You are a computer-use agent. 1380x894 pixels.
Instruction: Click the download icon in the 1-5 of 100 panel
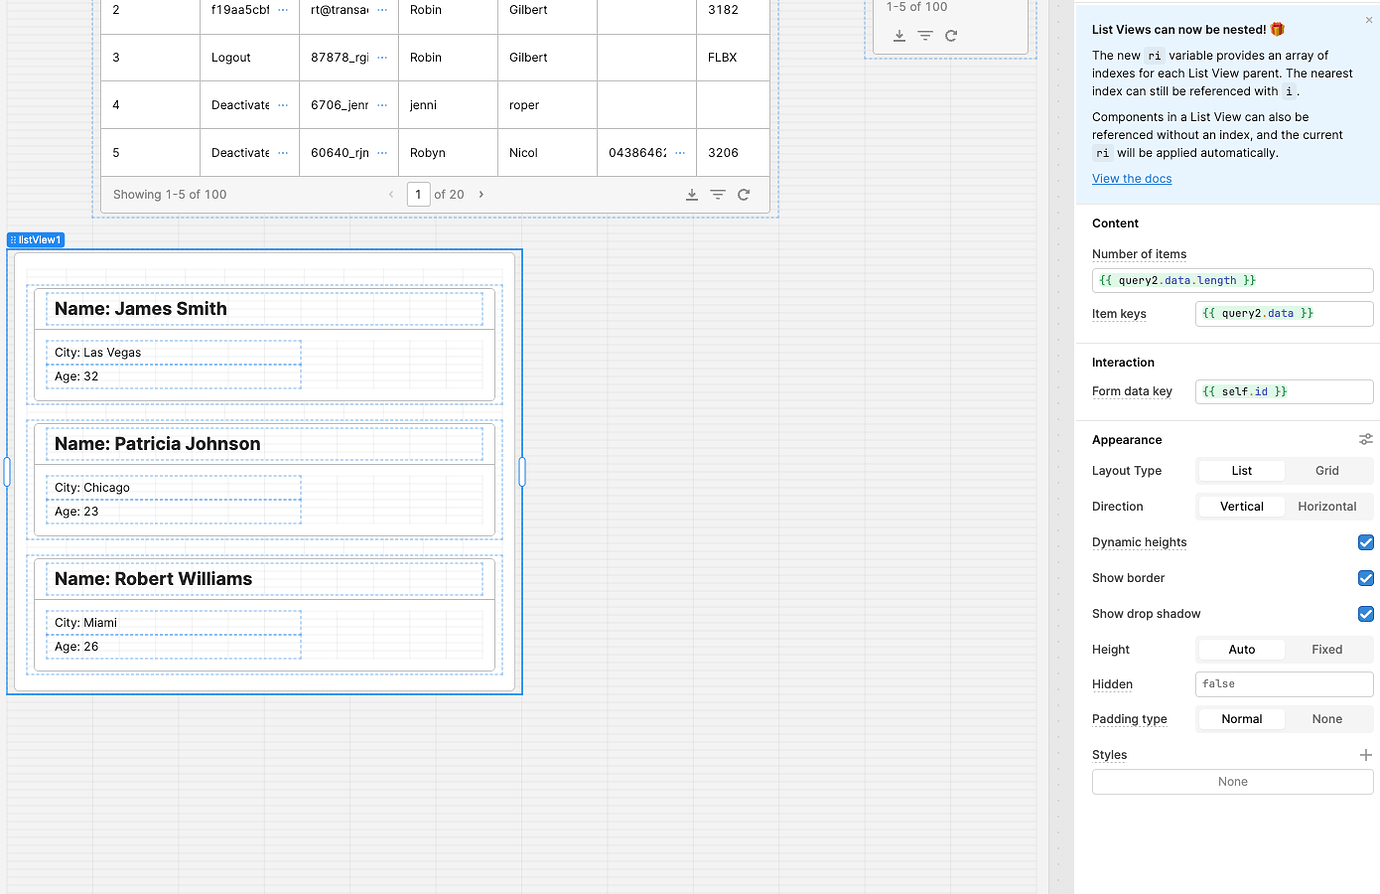(899, 35)
